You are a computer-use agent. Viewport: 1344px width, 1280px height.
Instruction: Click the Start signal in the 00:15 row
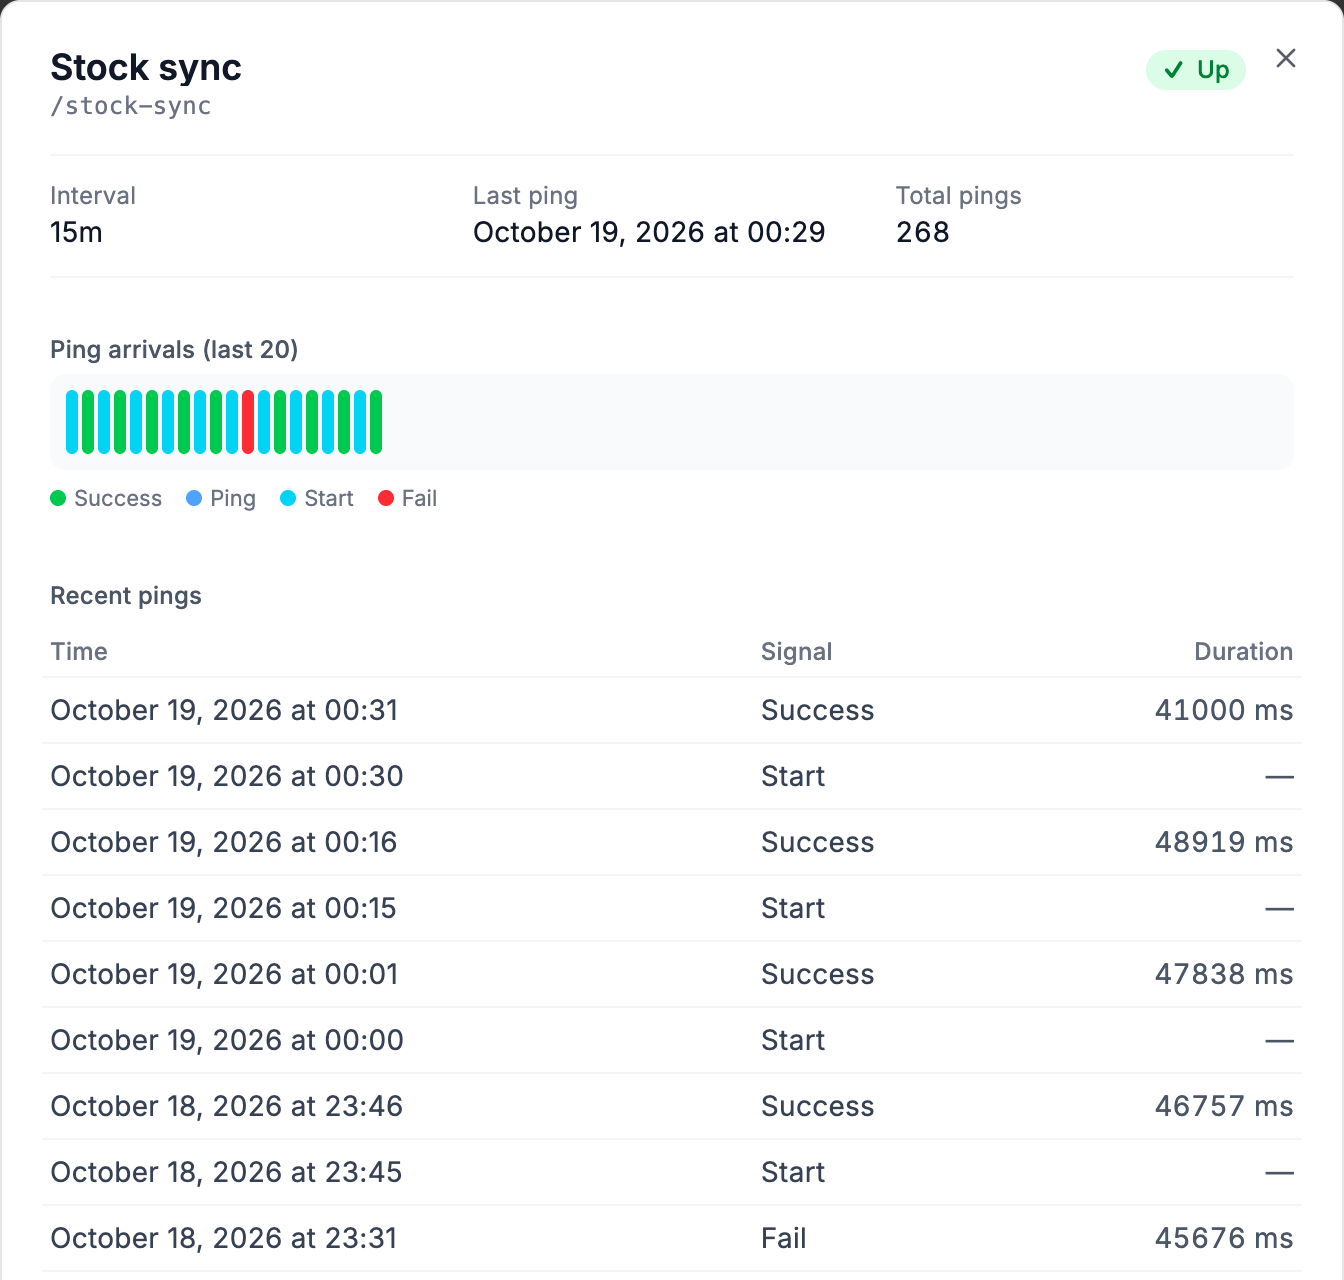click(793, 908)
